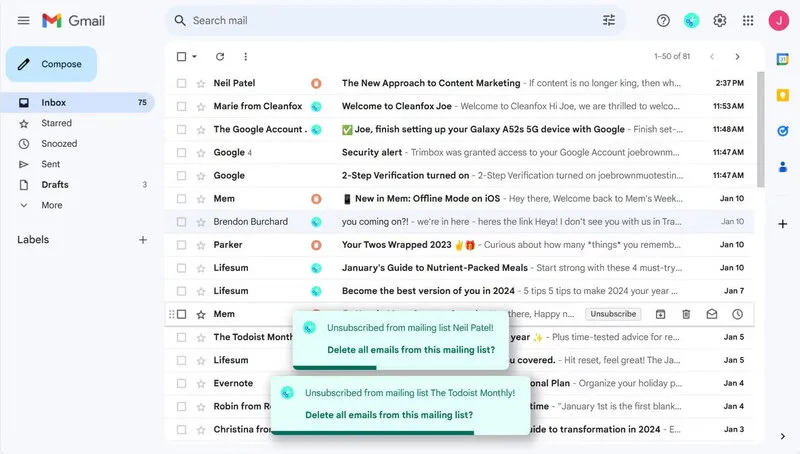
Task: Open the Inbox folder
Action: [x=78, y=103]
